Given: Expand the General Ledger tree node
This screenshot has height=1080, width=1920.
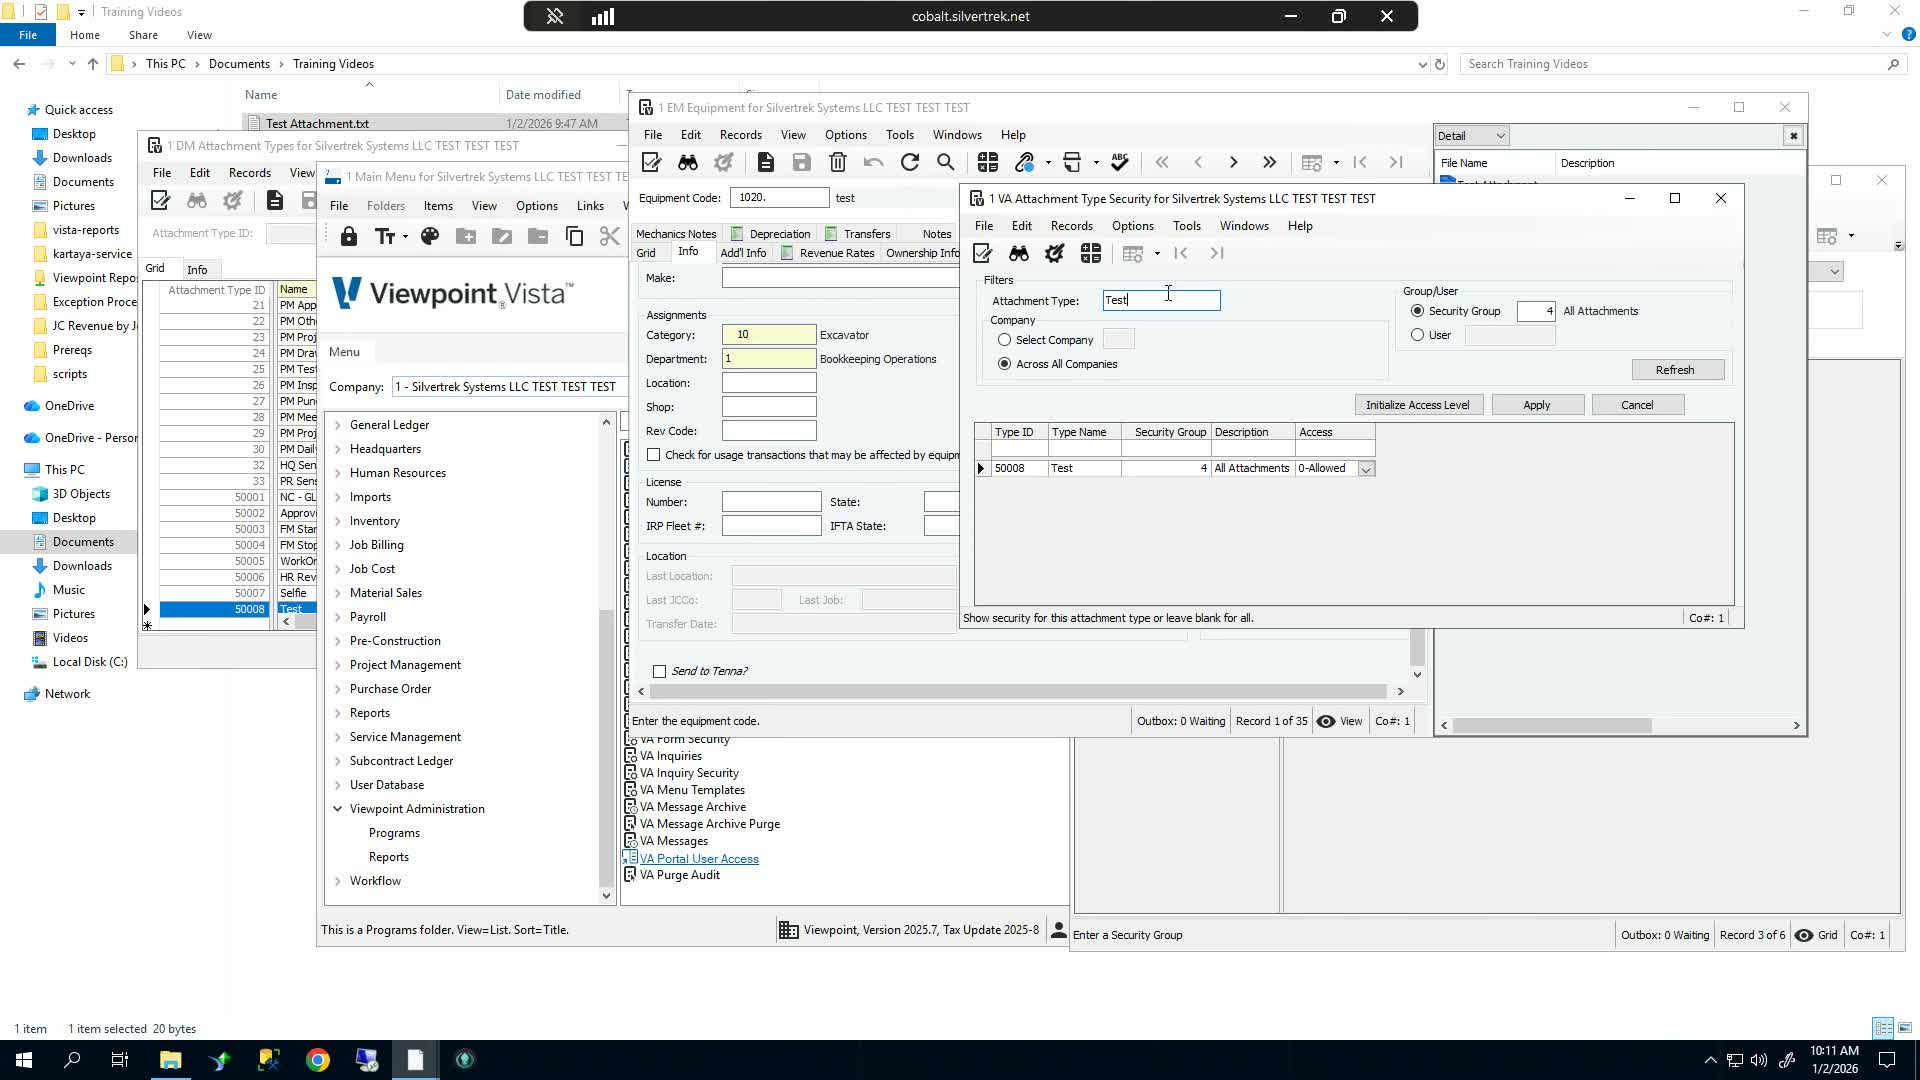Looking at the screenshot, I should pos(337,425).
